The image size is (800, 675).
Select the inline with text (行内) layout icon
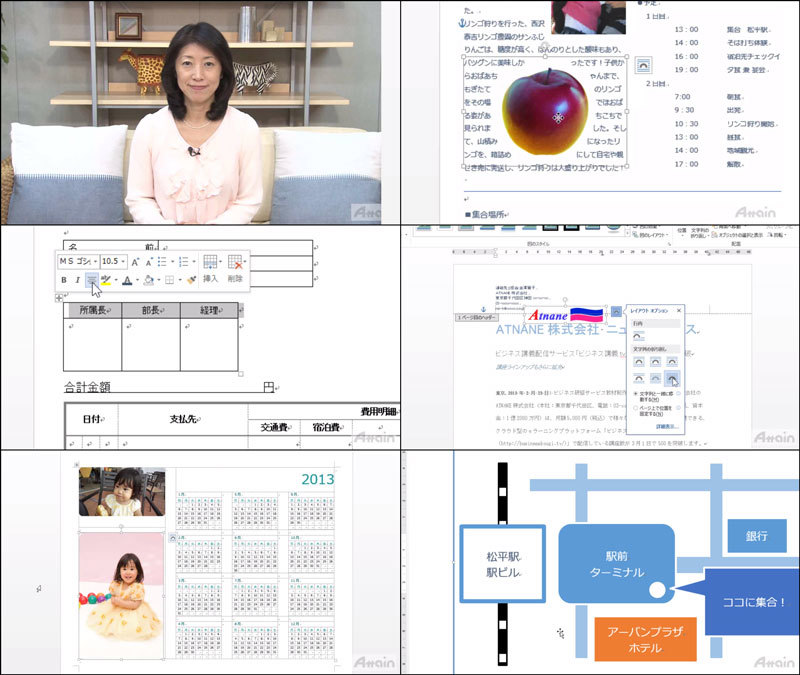[x=639, y=336]
